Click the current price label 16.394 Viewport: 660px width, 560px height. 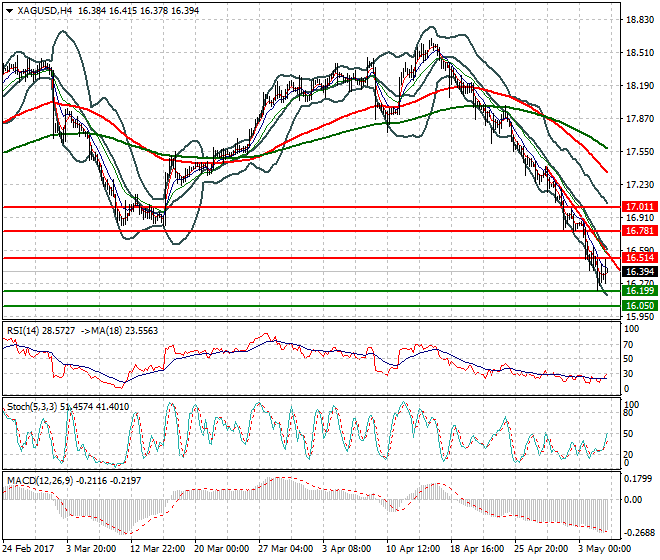coord(640,272)
